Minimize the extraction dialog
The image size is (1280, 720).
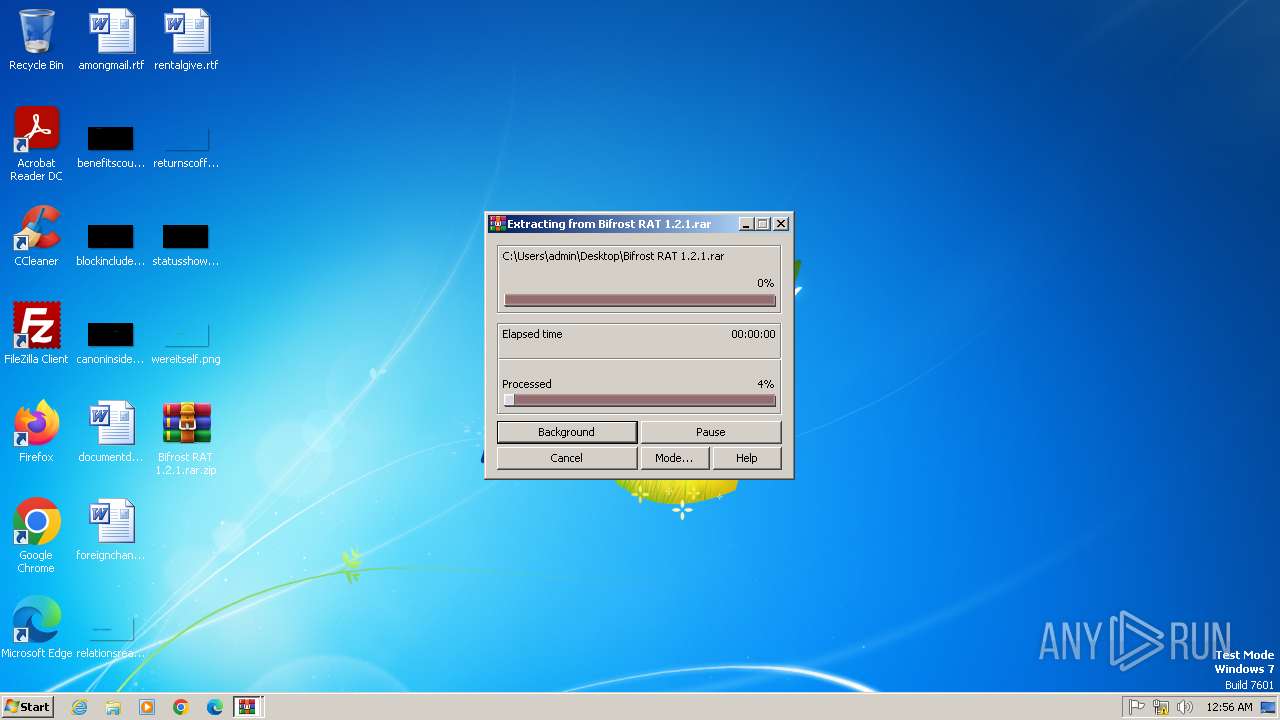tap(746, 224)
